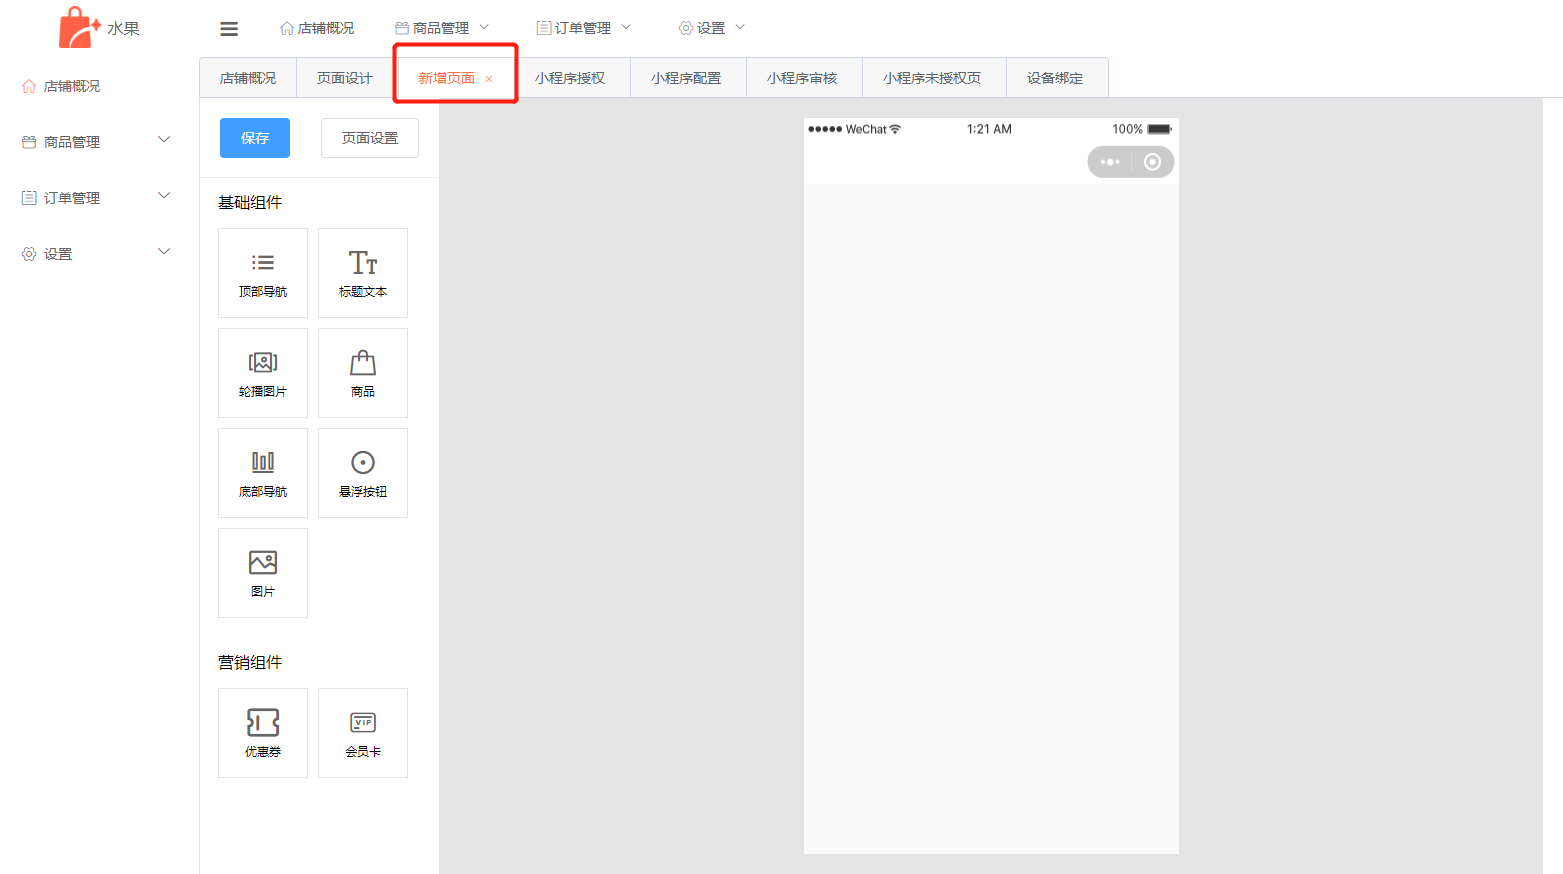Switch to the 设备绑定 tab
This screenshot has height=874, width=1563.
click(1055, 78)
